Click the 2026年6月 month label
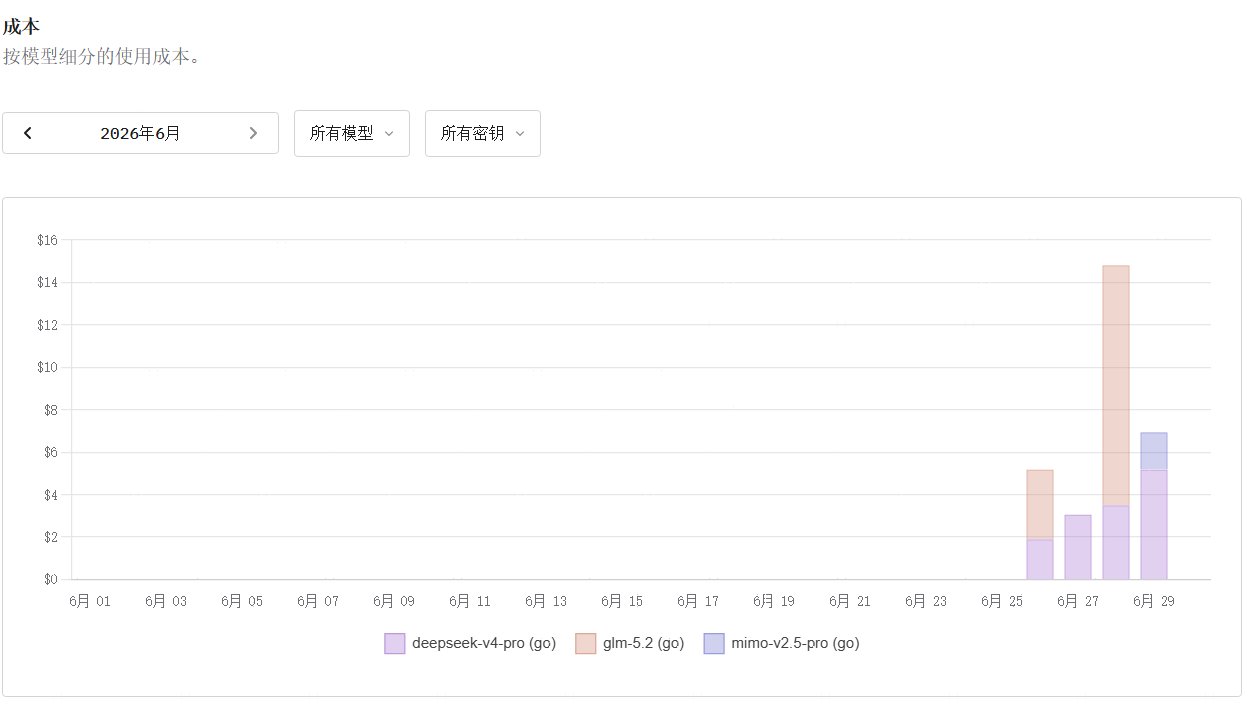The height and width of the screenshot is (726, 1253). click(140, 133)
